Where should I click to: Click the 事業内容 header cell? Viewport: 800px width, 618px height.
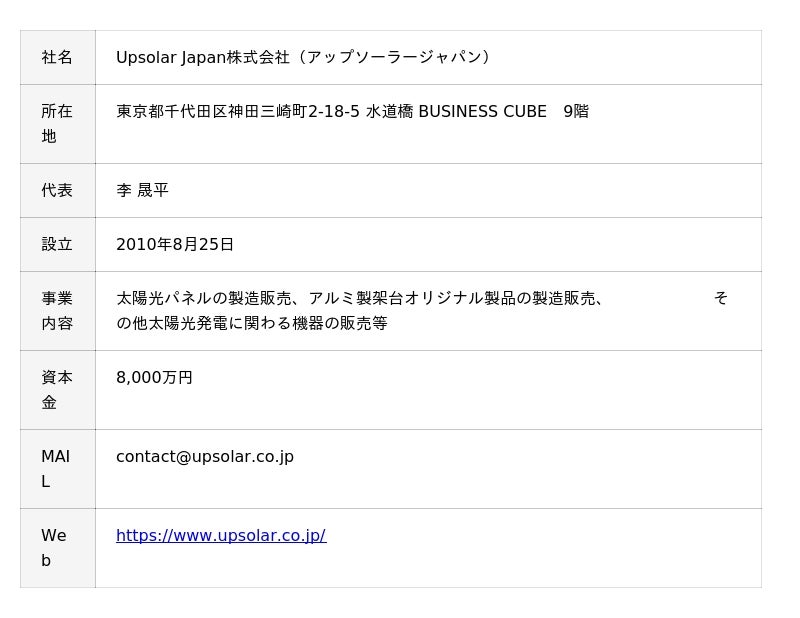57,311
